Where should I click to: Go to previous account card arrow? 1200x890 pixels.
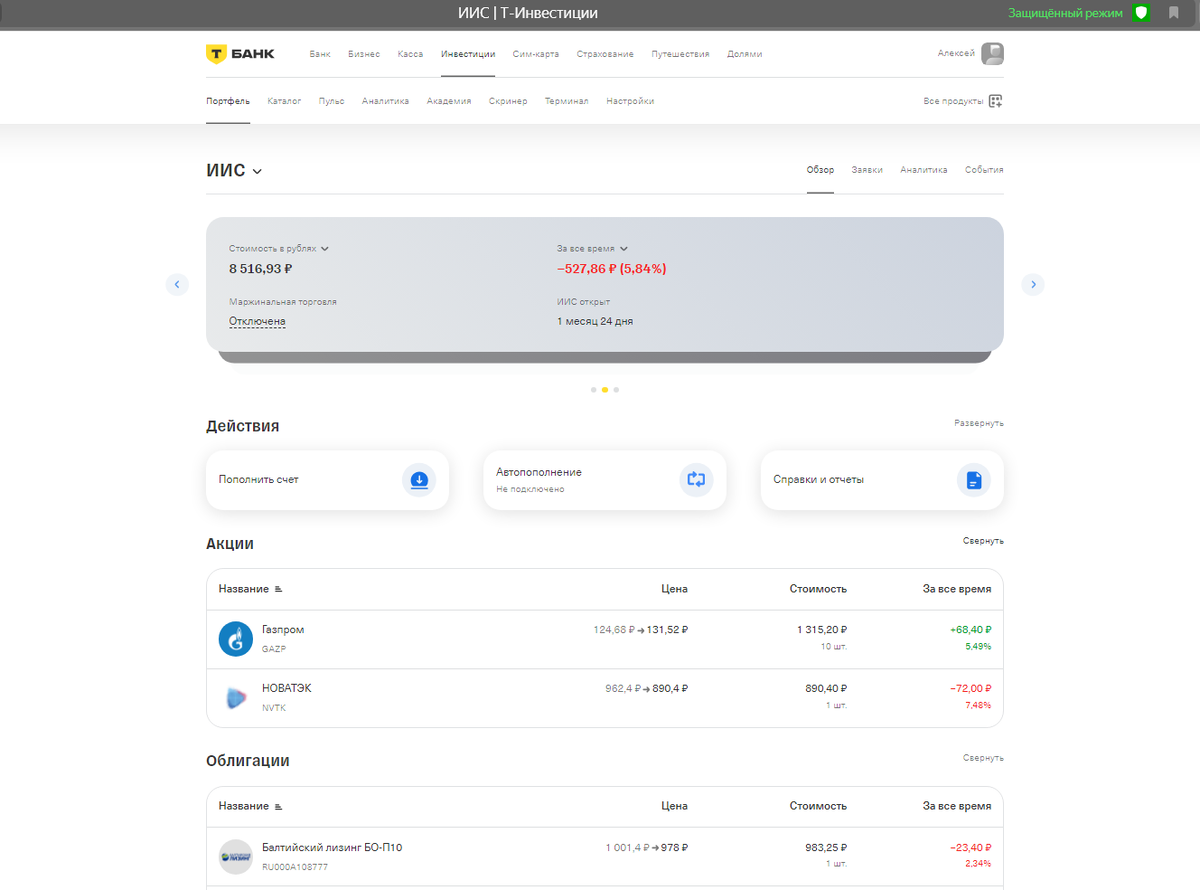click(177, 285)
